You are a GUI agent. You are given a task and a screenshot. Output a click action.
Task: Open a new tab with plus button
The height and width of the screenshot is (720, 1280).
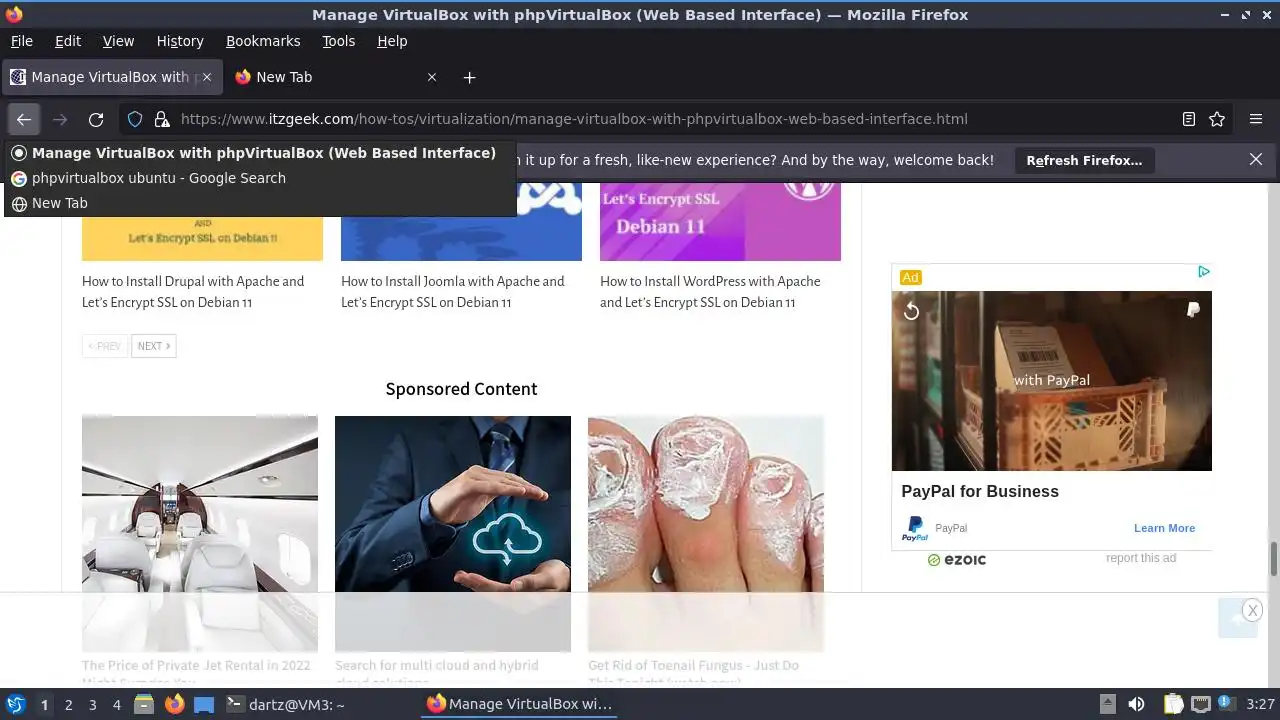[x=469, y=77]
